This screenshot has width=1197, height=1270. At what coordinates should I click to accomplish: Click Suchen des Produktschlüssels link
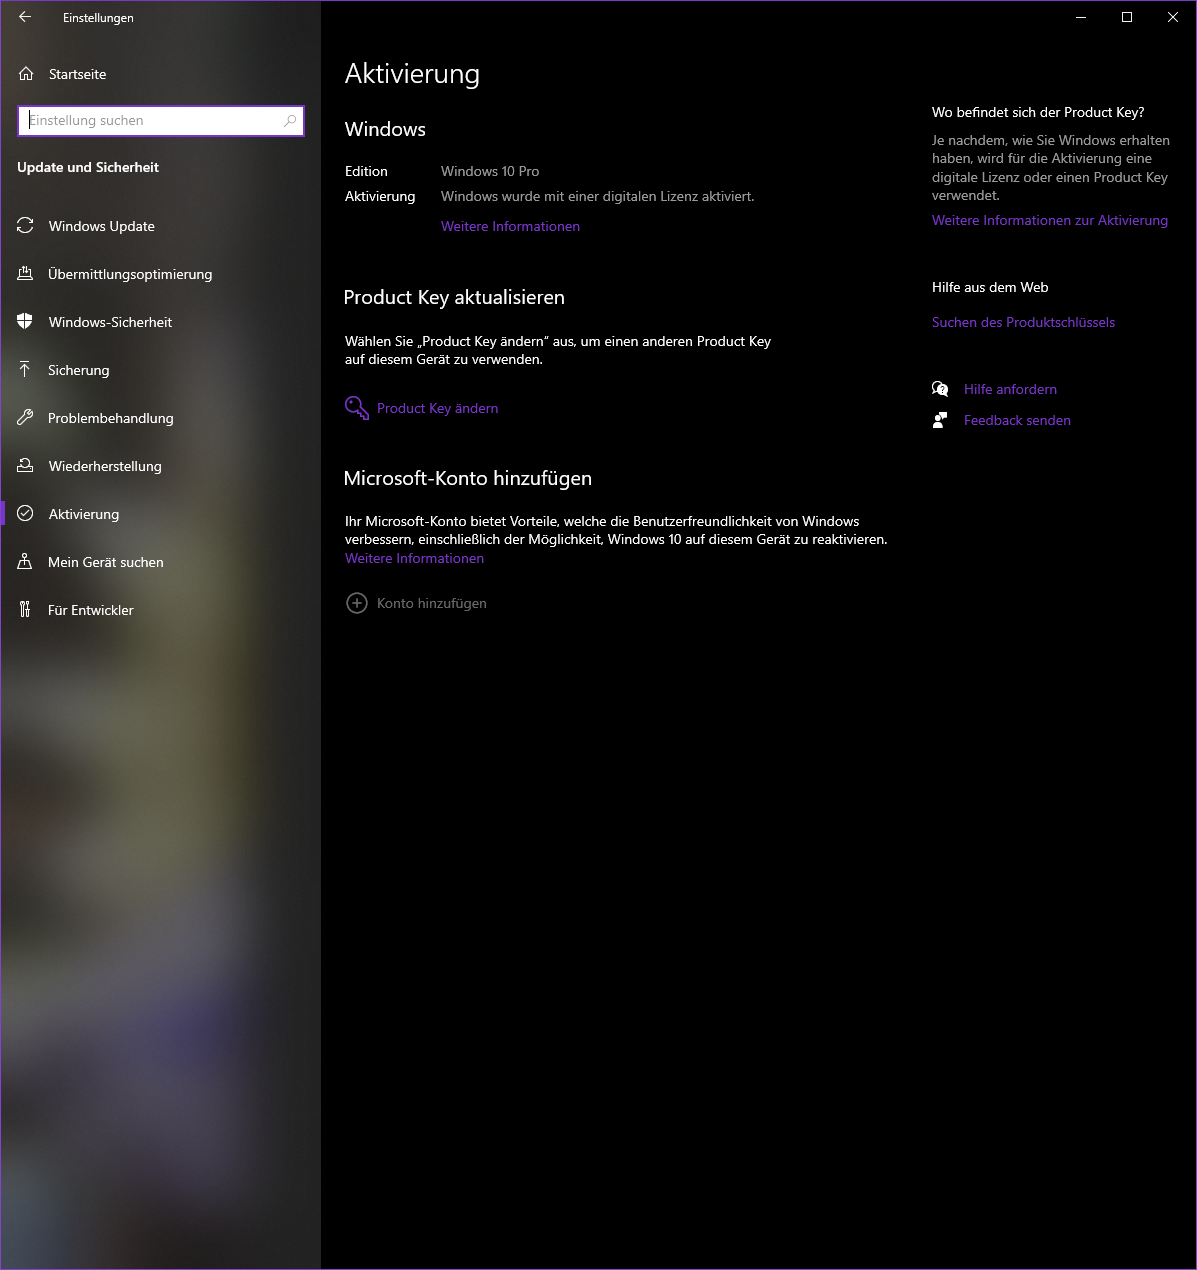tap(1023, 323)
